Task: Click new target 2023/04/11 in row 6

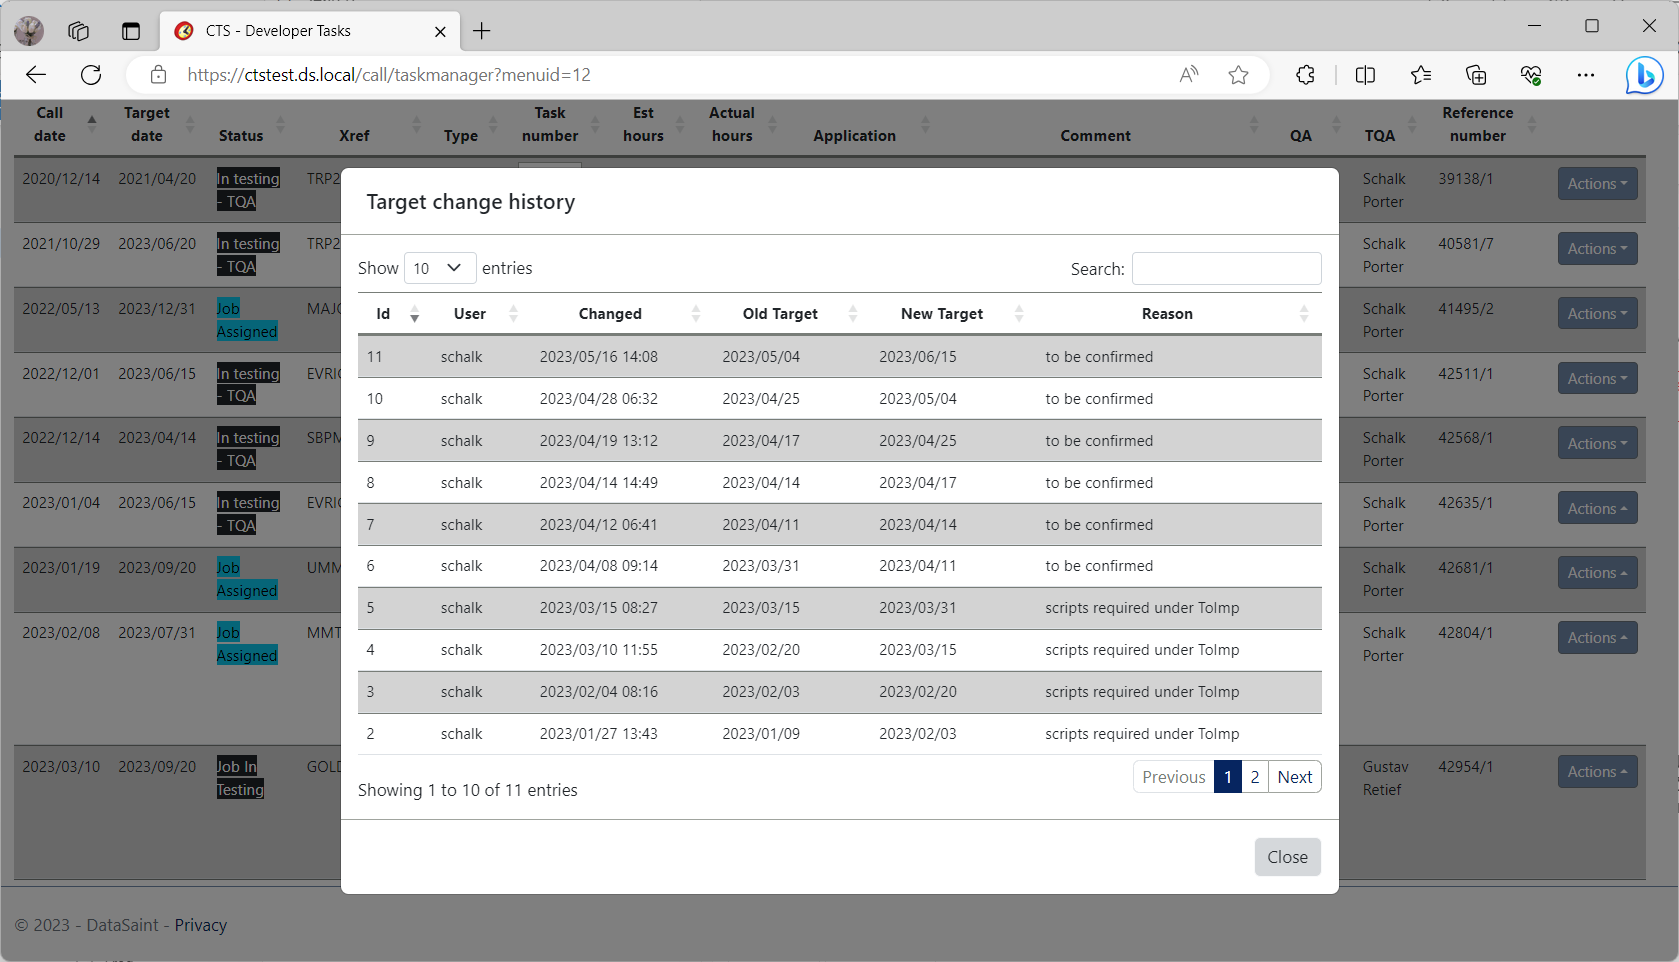Action: [917, 566]
